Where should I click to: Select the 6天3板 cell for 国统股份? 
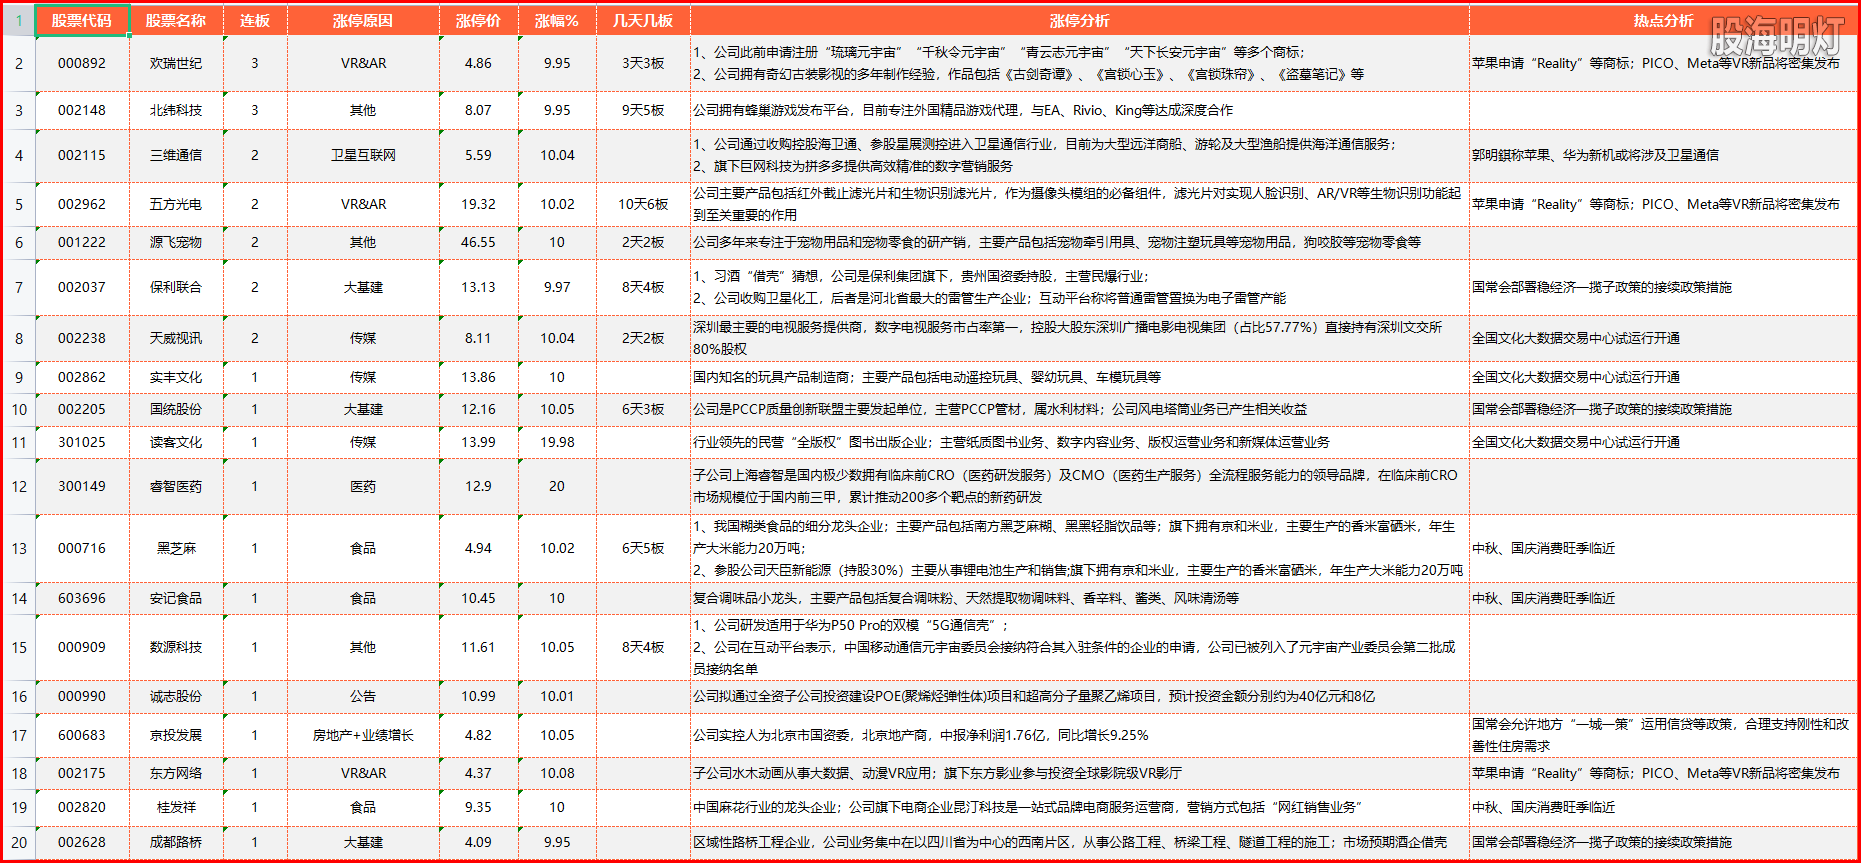643,409
